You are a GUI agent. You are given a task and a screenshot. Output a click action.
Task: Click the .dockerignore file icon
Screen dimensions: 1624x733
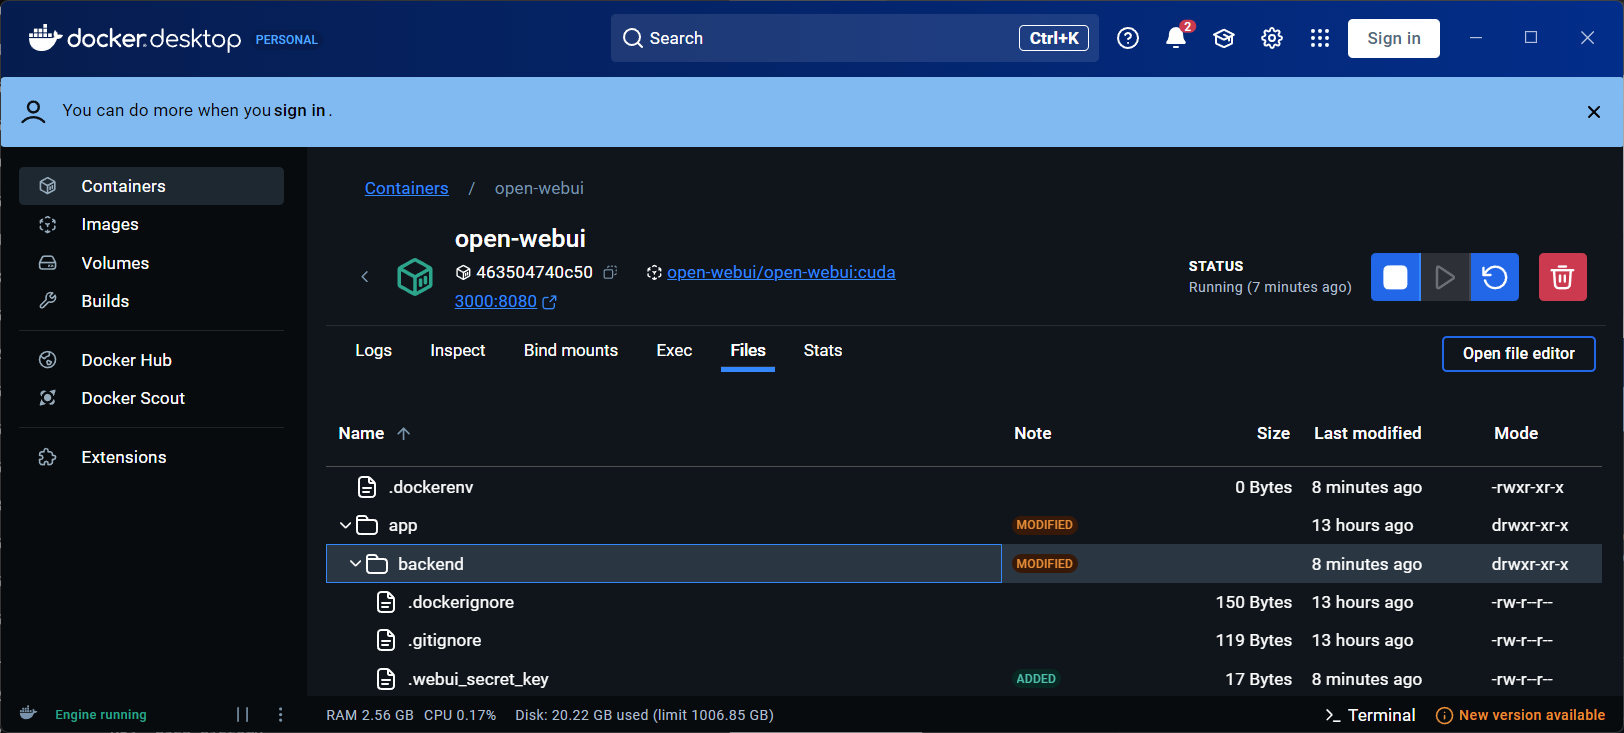386,602
